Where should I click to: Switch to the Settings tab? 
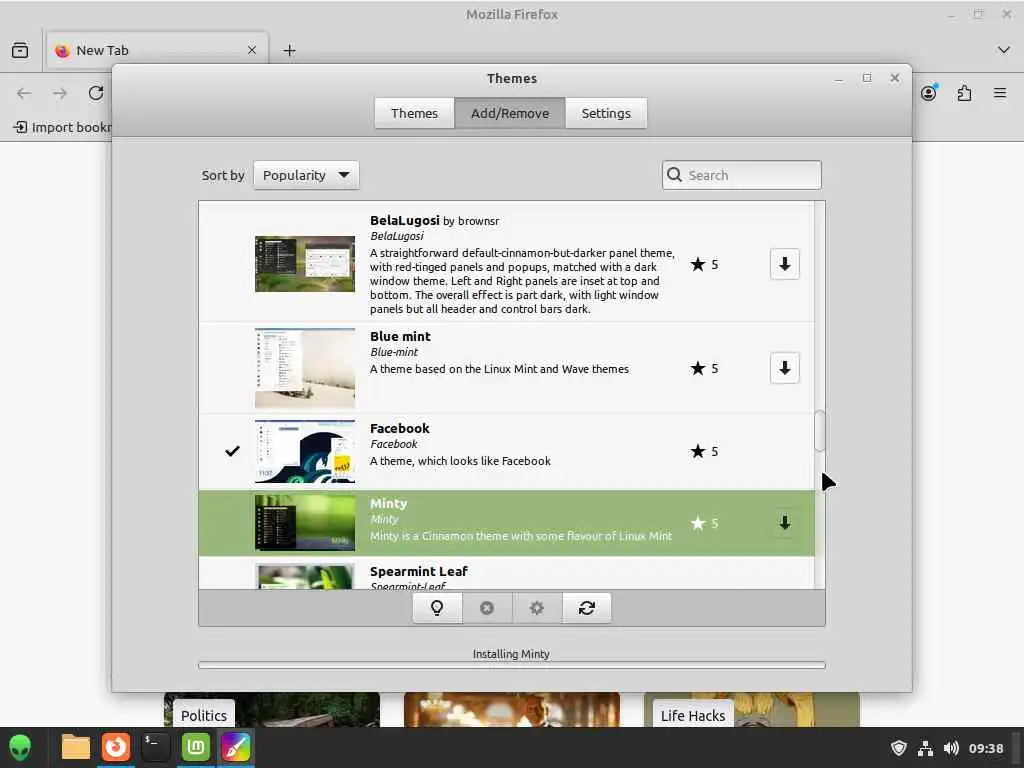[x=606, y=113]
